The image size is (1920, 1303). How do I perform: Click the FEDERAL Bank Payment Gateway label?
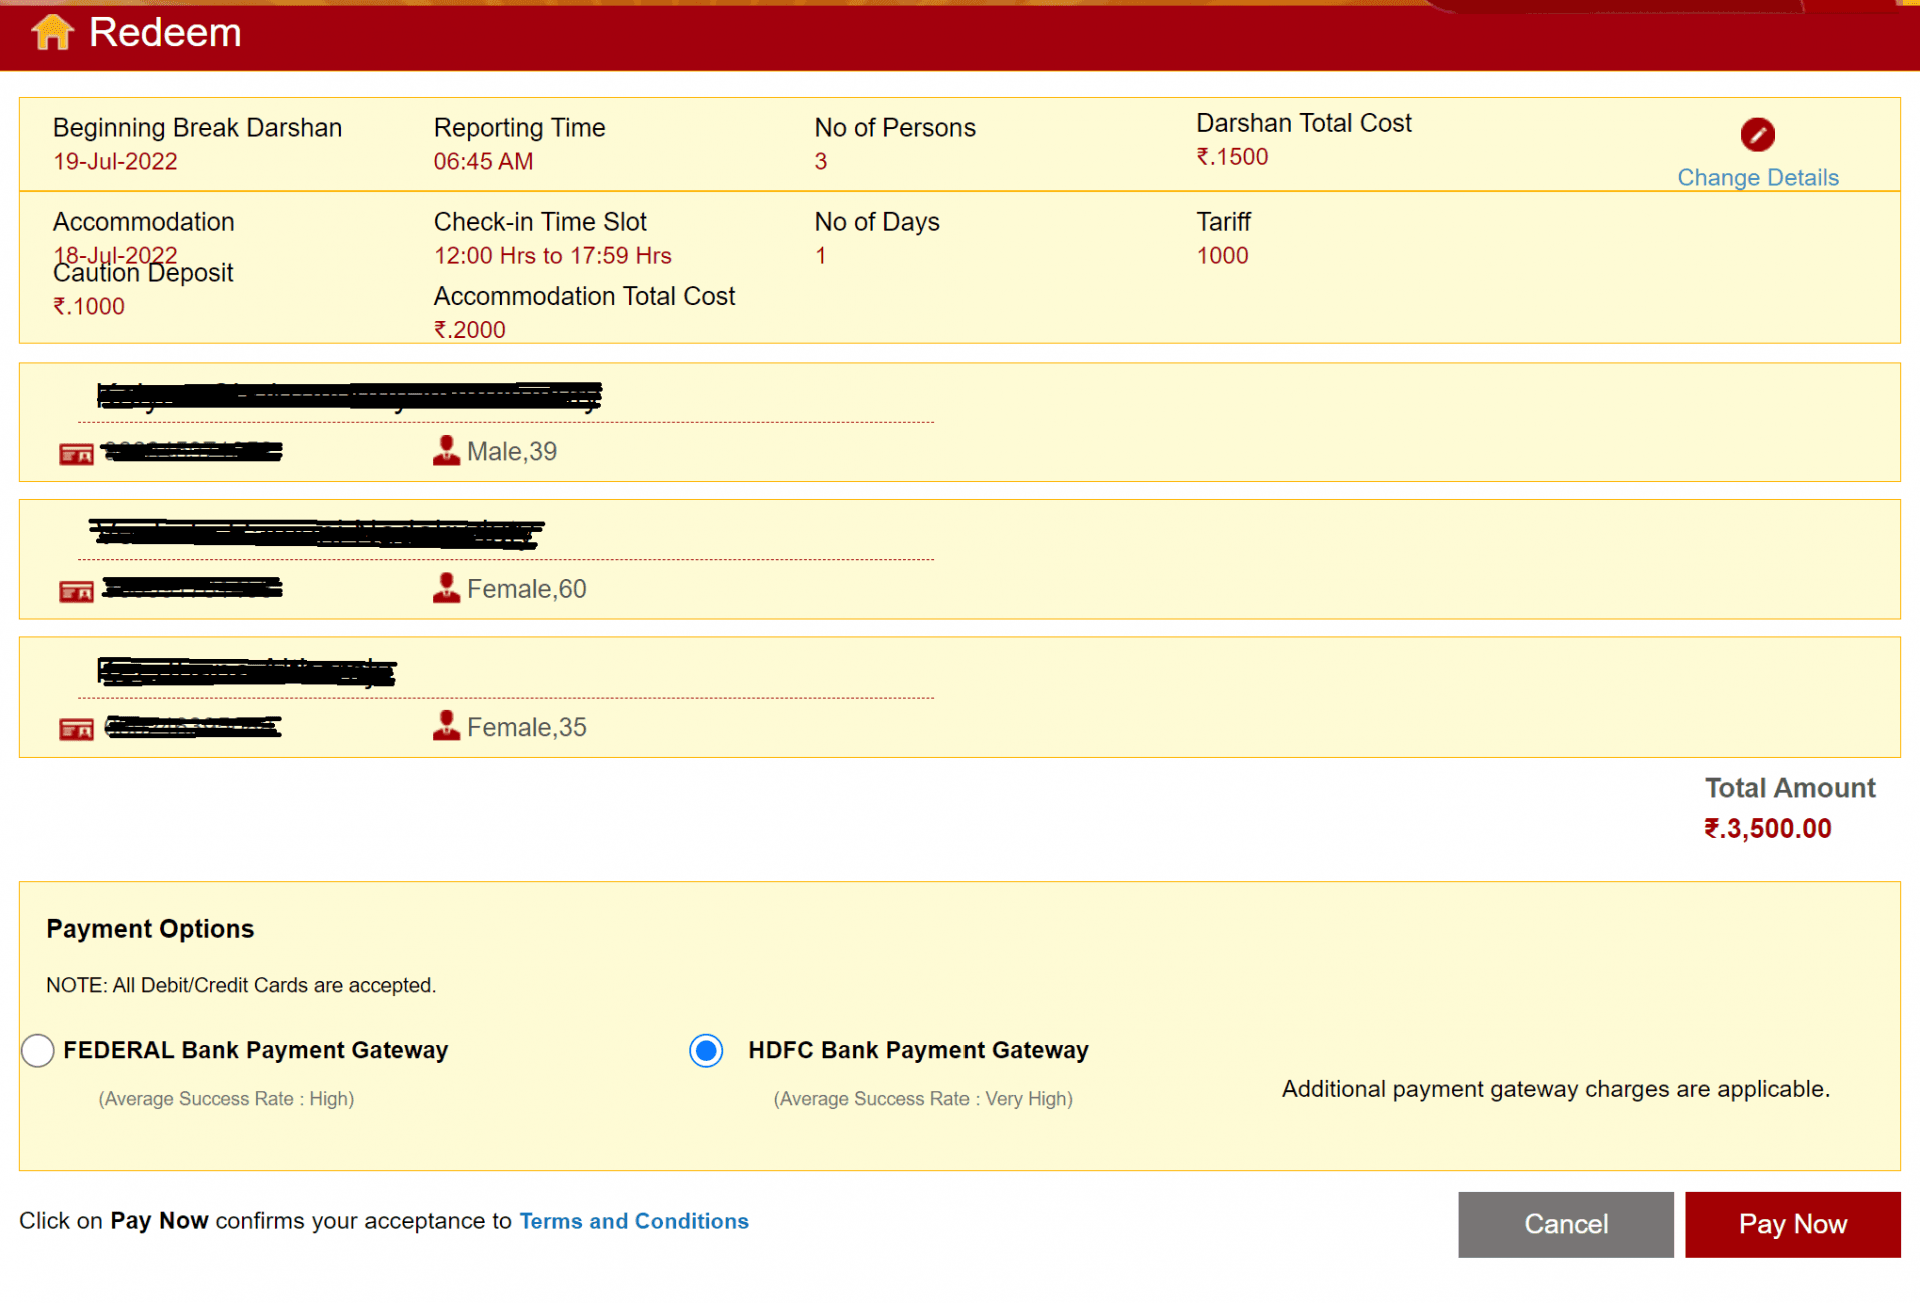(255, 1050)
